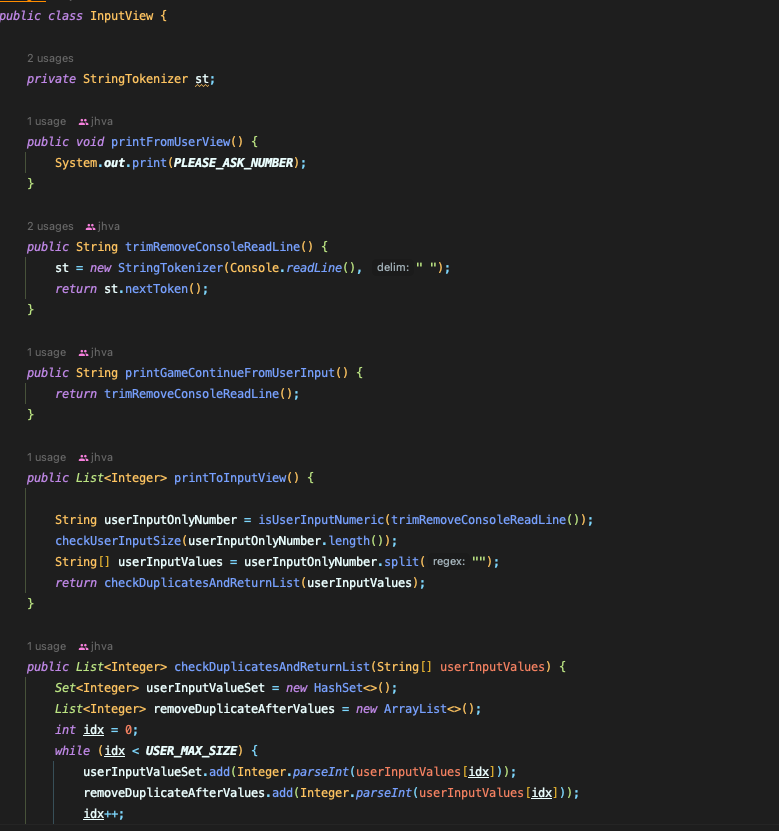Open the 2 usages hint above the st field
Image resolution: width=779 pixels, height=831 pixels.
pyautogui.click(x=50, y=58)
